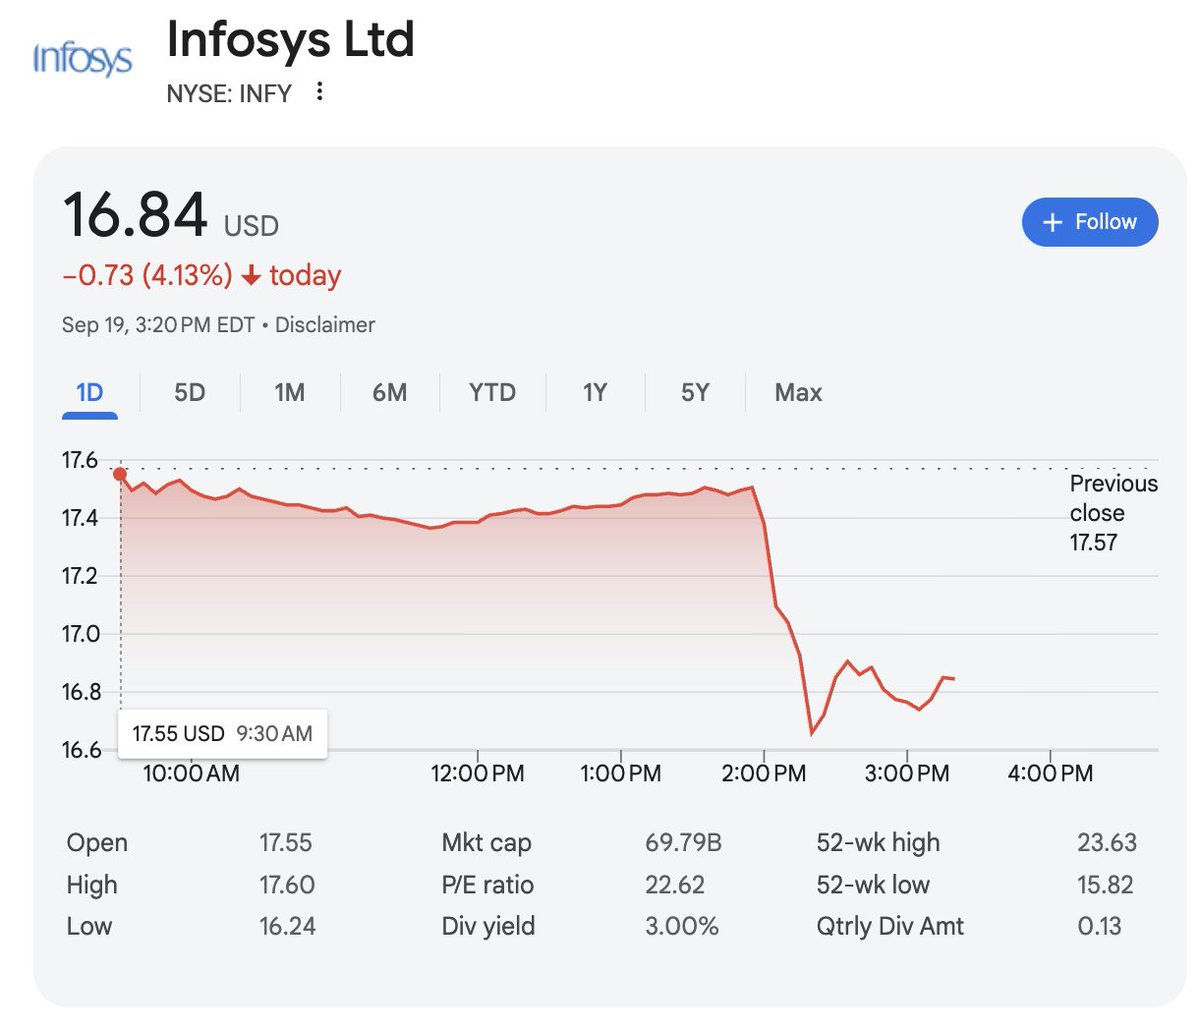The width and height of the screenshot is (1200, 1031).
Task: Select the 1Y chart period
Action: coord(594,393)
